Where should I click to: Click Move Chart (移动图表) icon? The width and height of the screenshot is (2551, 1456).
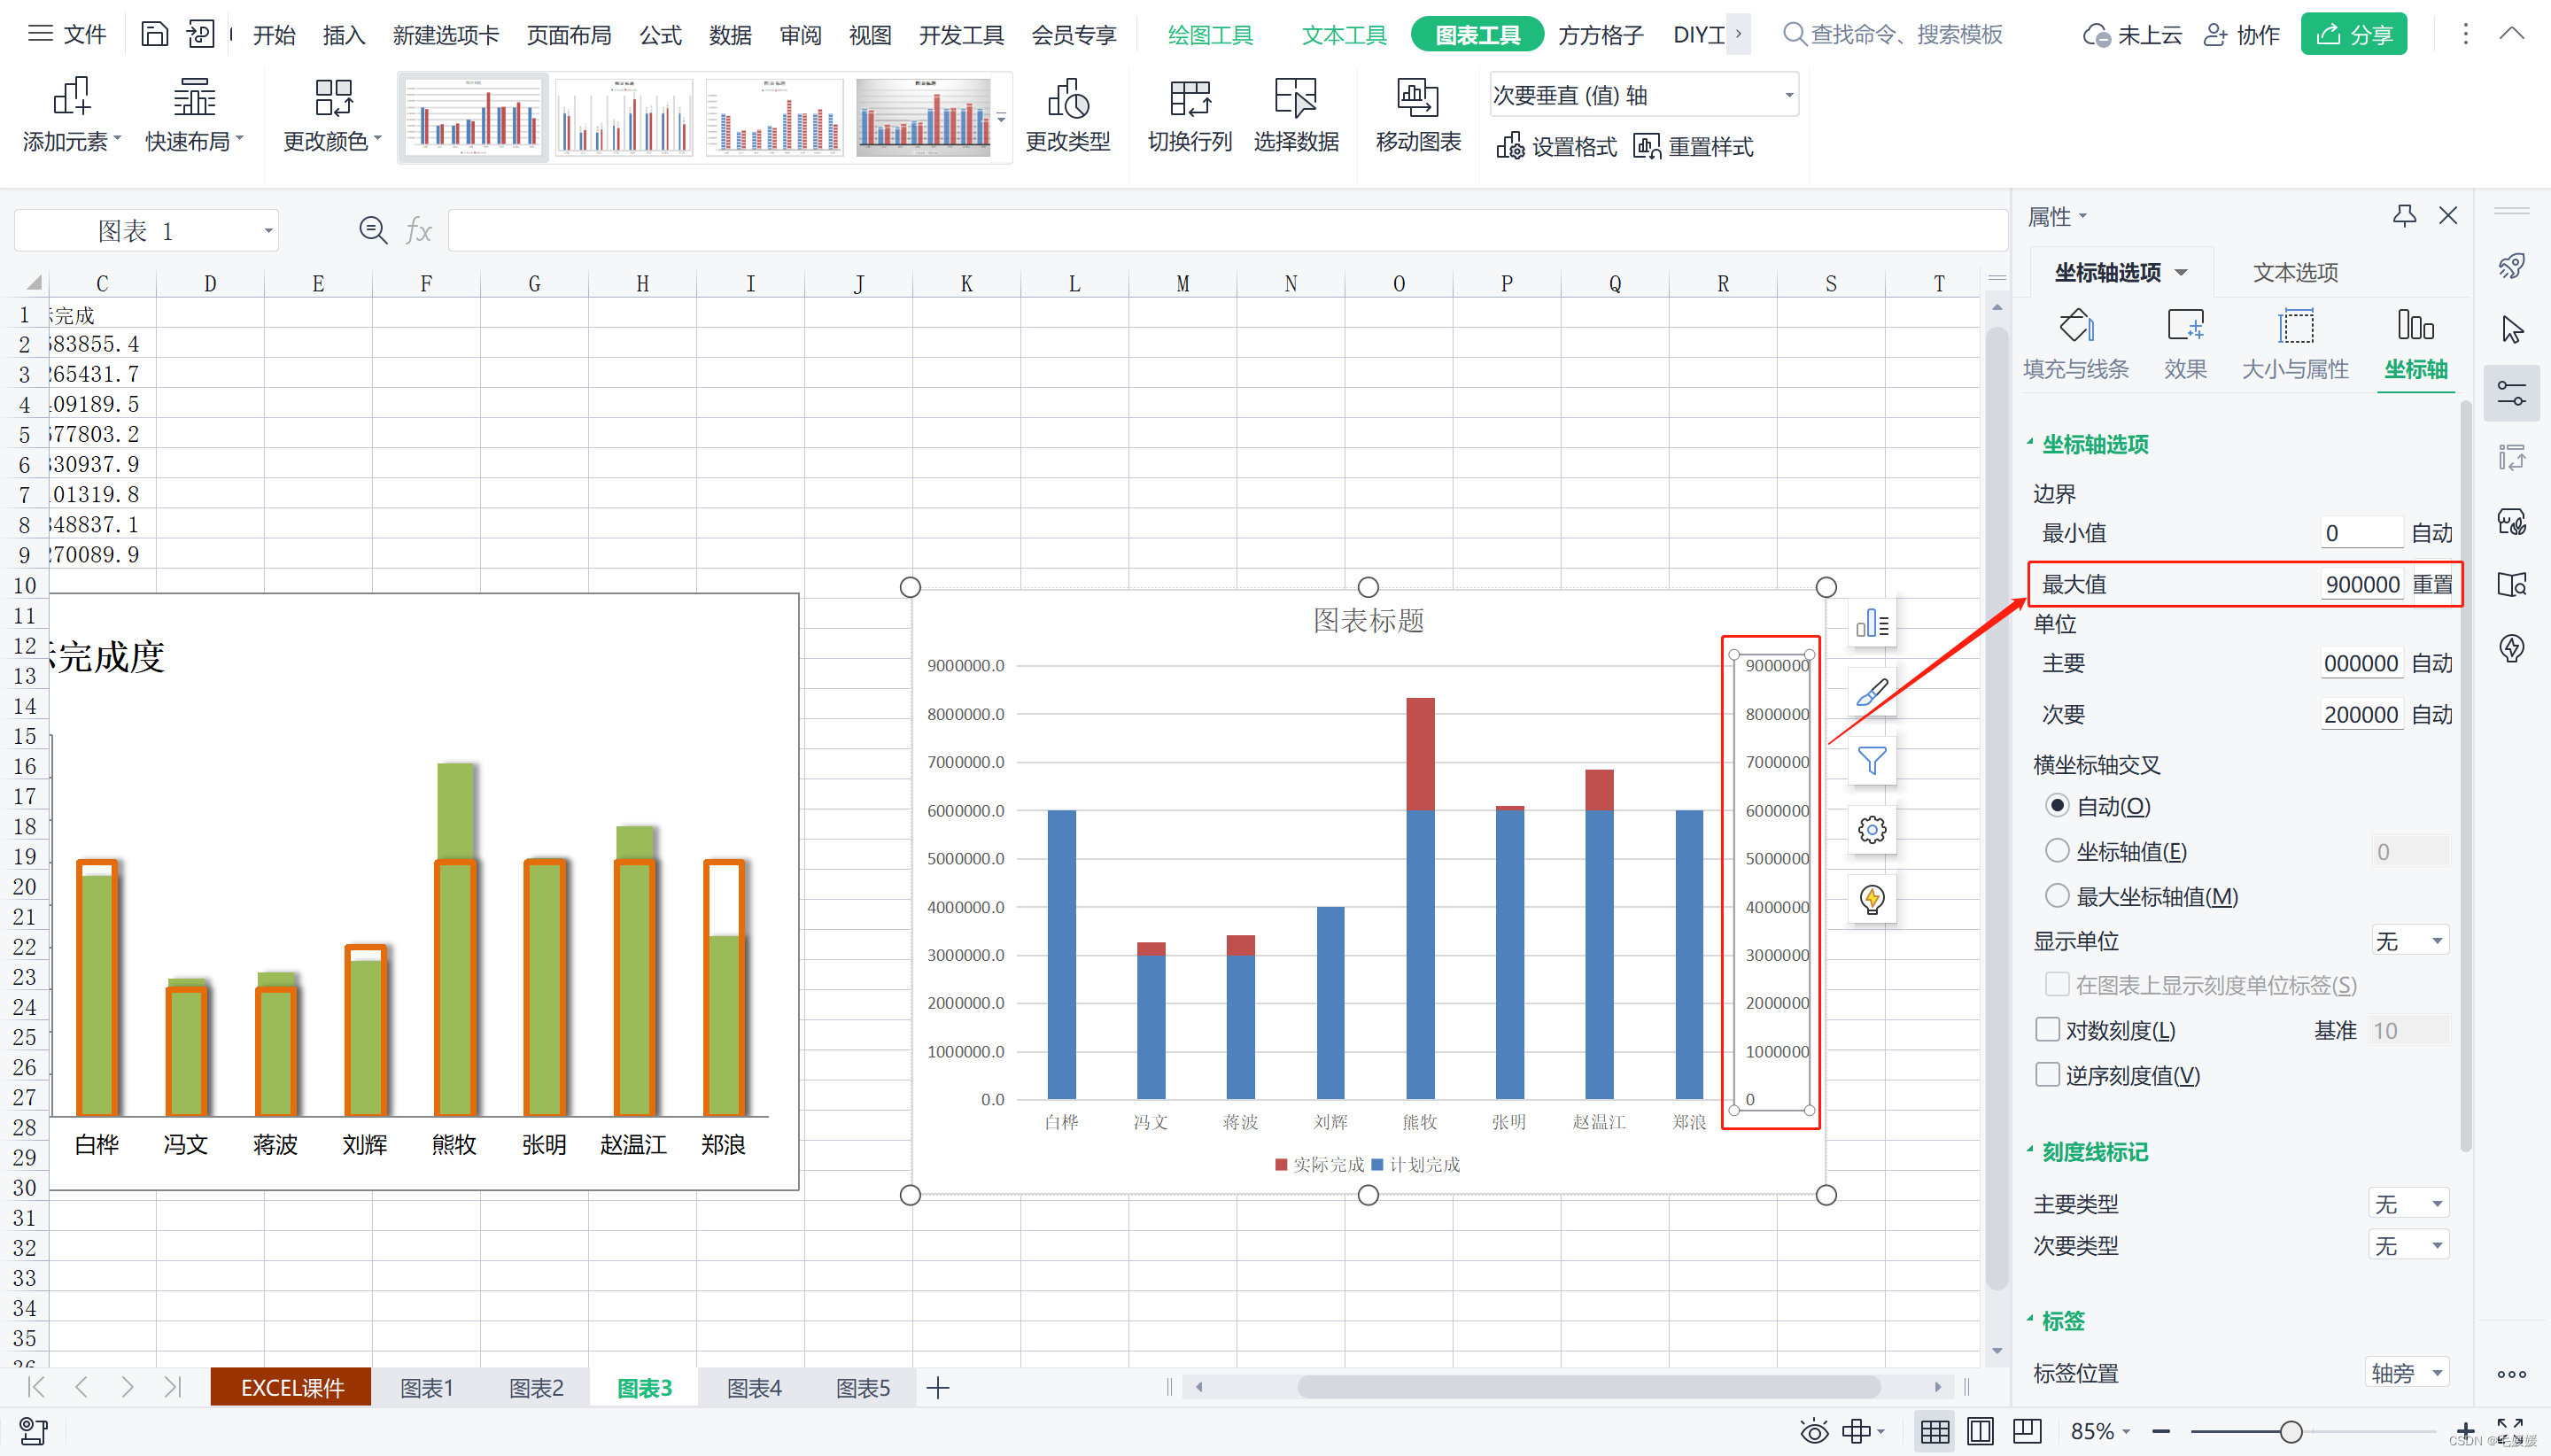click(1417, 97)
